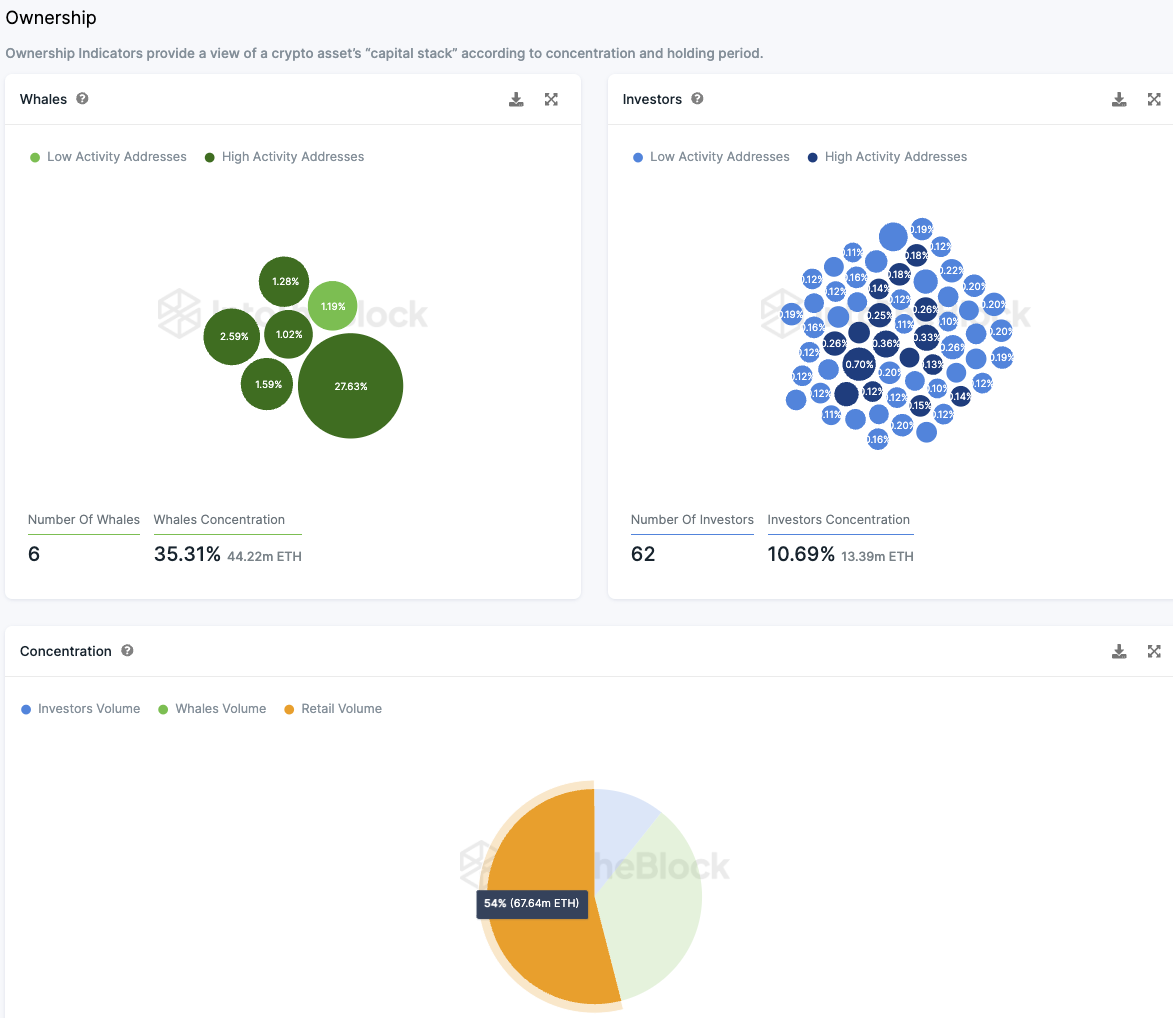Toggle Whales Low Activity Addresses legend
The image size is (1173, 1018).
[108, 157]
